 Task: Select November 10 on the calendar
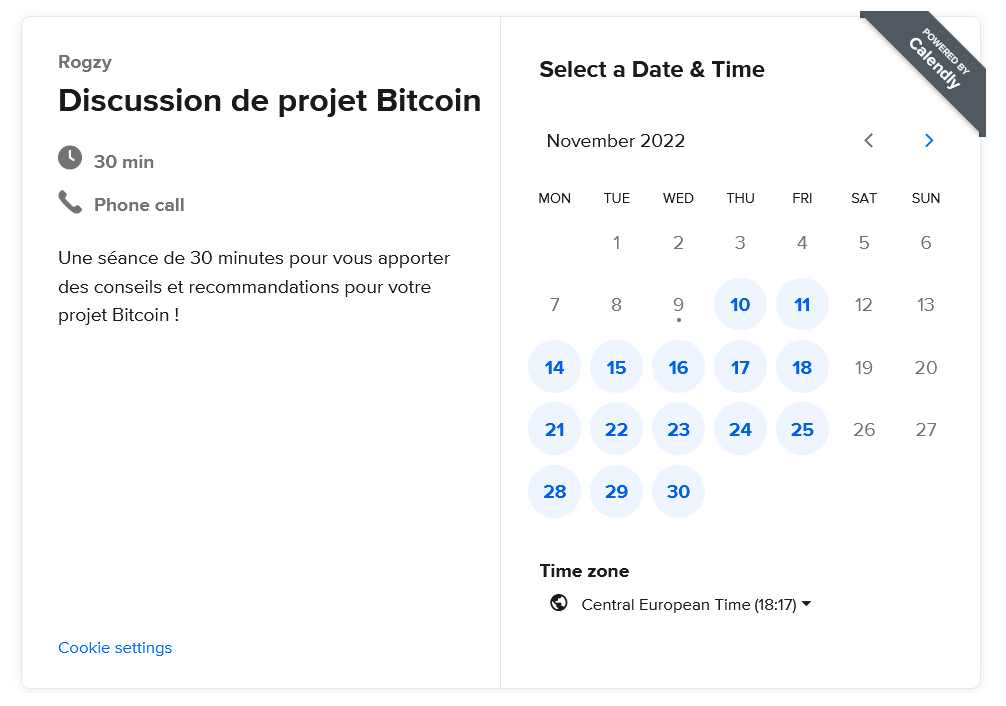(x=740, y=305)
